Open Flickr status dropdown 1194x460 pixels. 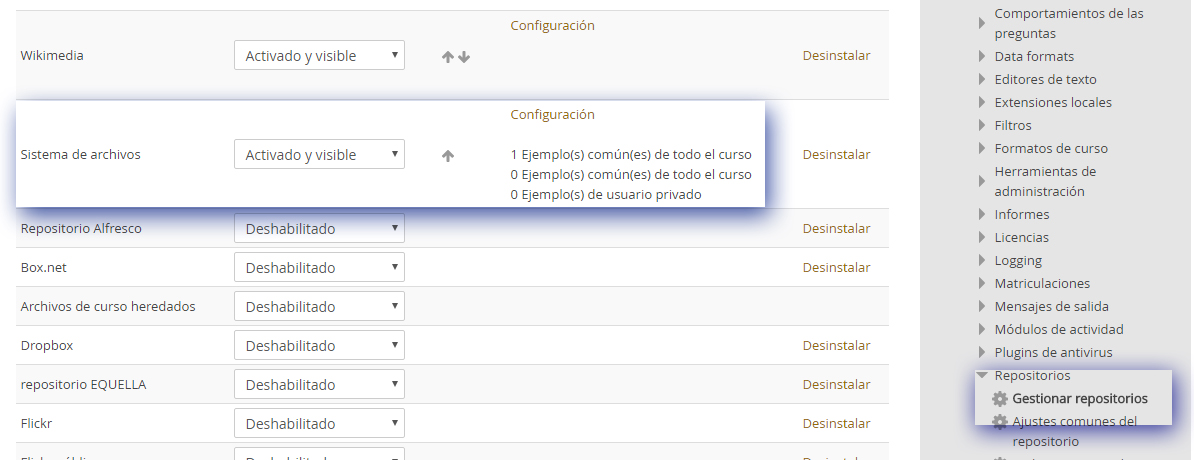tap(319, 423)
